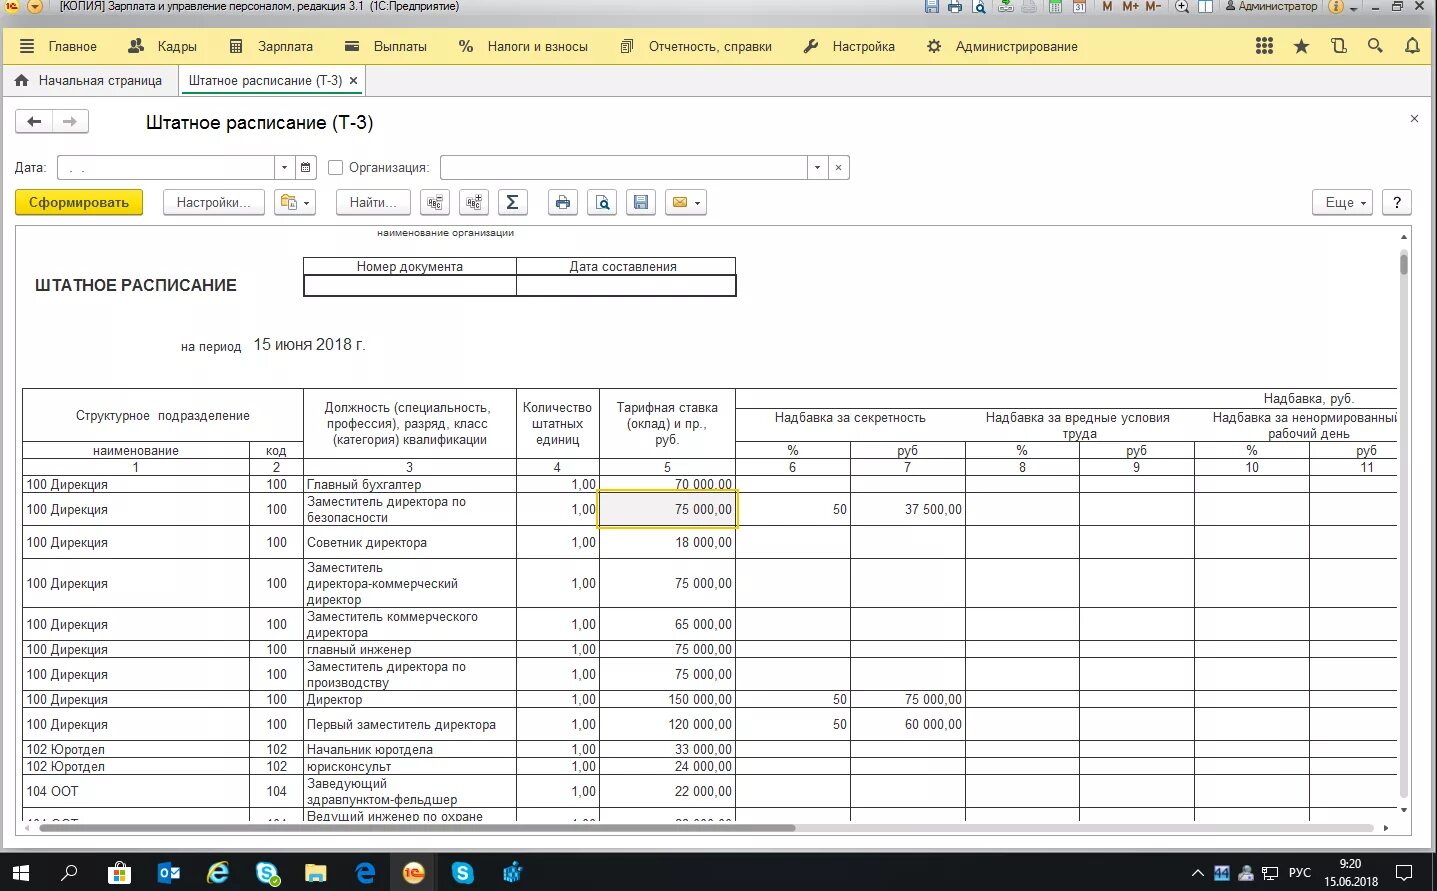The width and height of the screenshot is (1437, 891).
Task: Click the zoom magnifier in title bar
Action: tap(1182, 6)
